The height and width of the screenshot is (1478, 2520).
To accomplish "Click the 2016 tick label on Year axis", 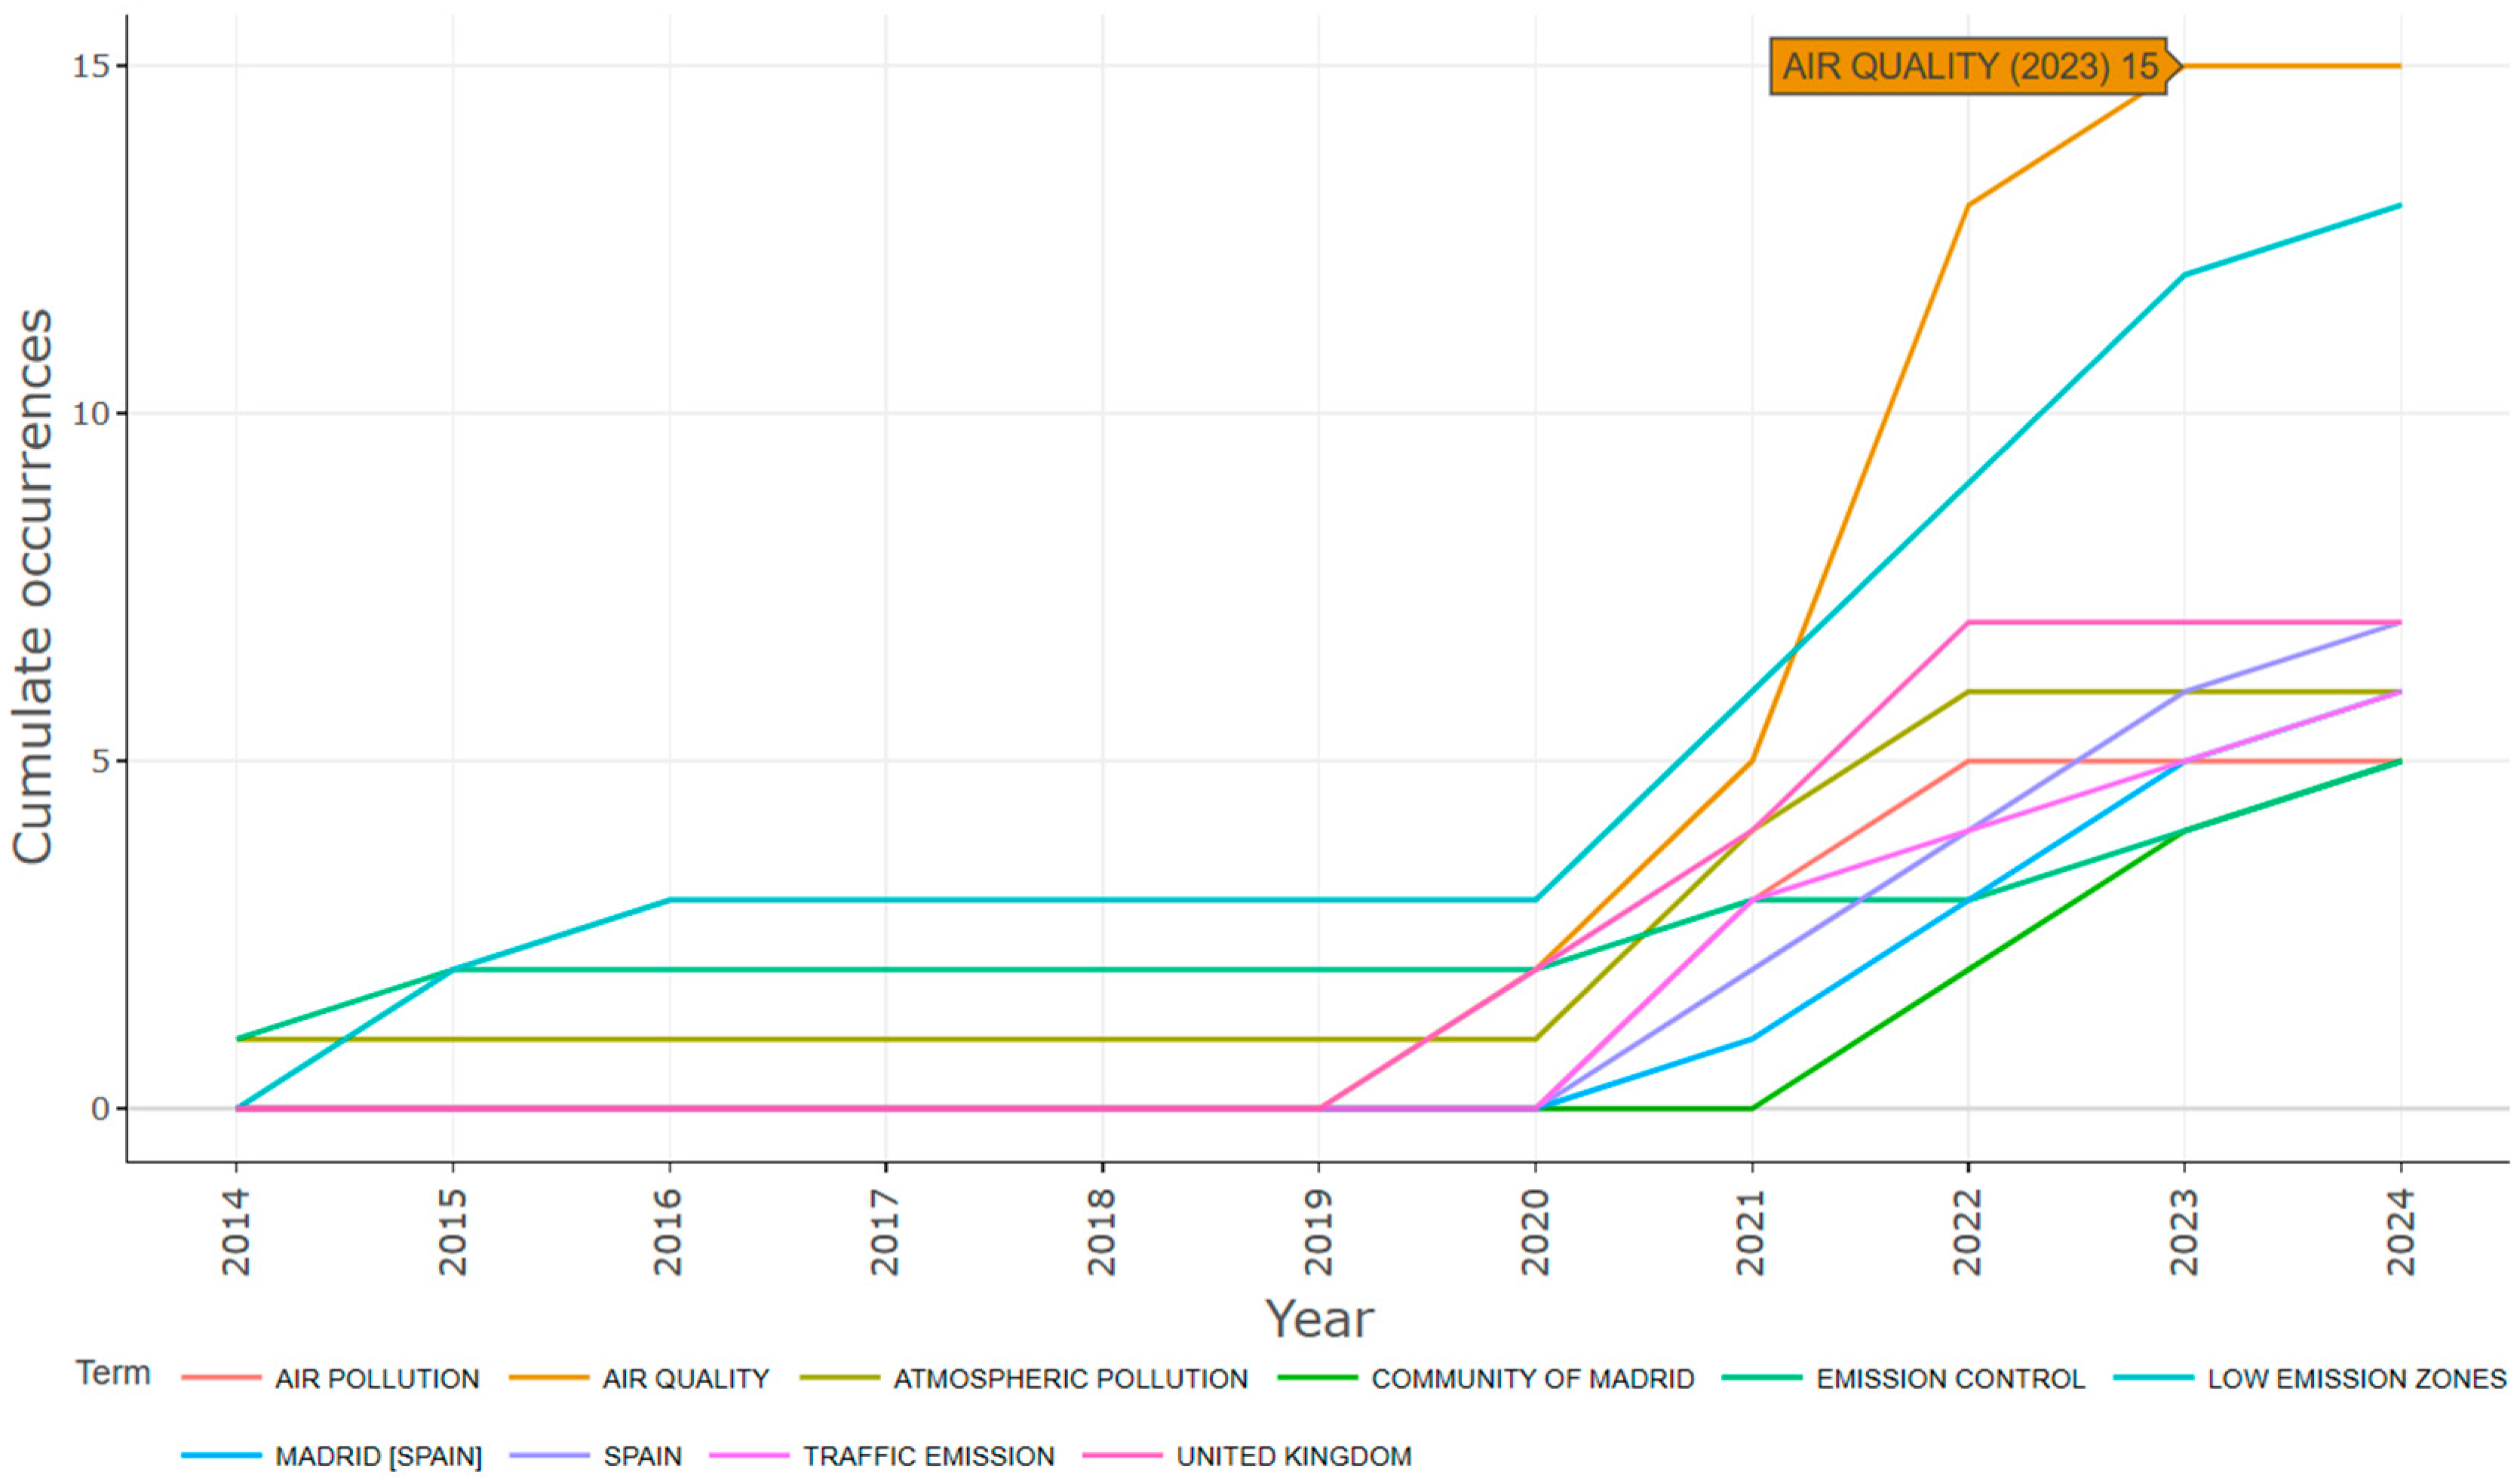I will pyautogui.click(x=668, y=1232).
